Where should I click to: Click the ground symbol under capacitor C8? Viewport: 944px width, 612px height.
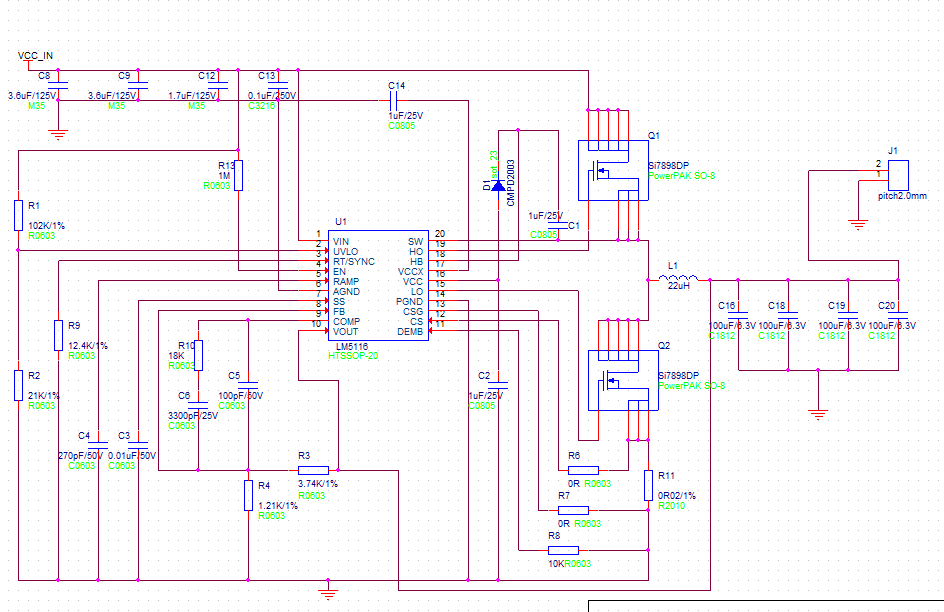click(x=58, y=134)
